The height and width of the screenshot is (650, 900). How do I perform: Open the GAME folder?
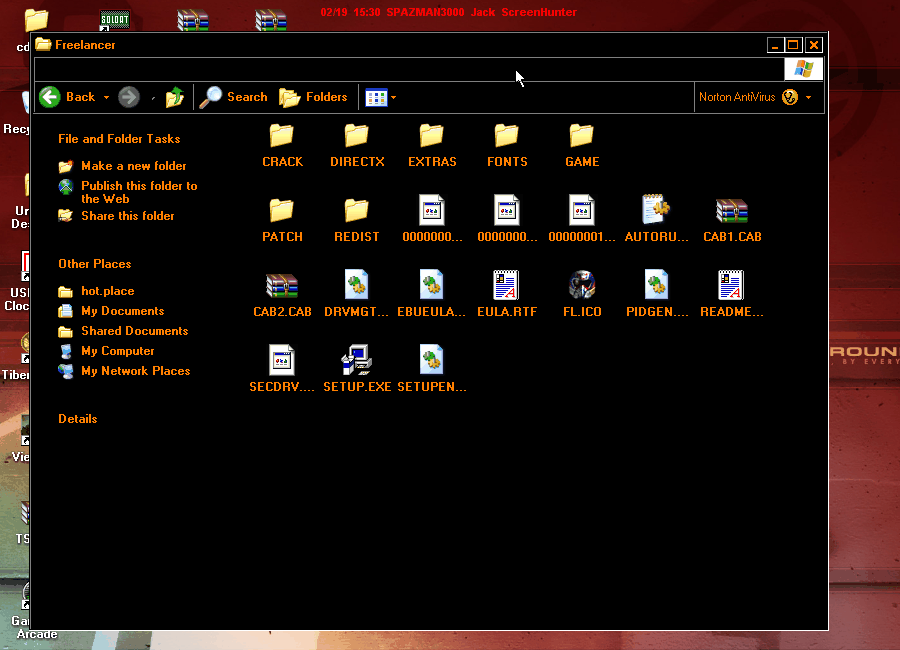coord(581,145)
